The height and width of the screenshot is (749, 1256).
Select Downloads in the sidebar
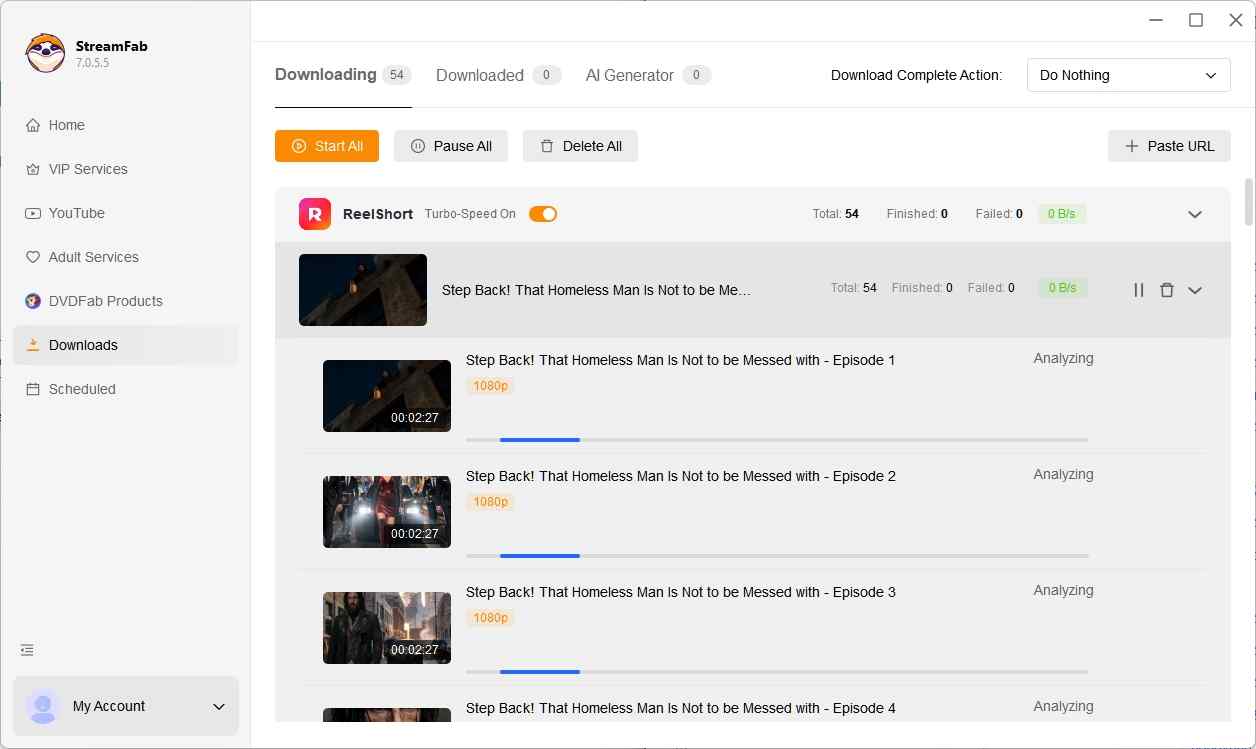coord(126,345)
